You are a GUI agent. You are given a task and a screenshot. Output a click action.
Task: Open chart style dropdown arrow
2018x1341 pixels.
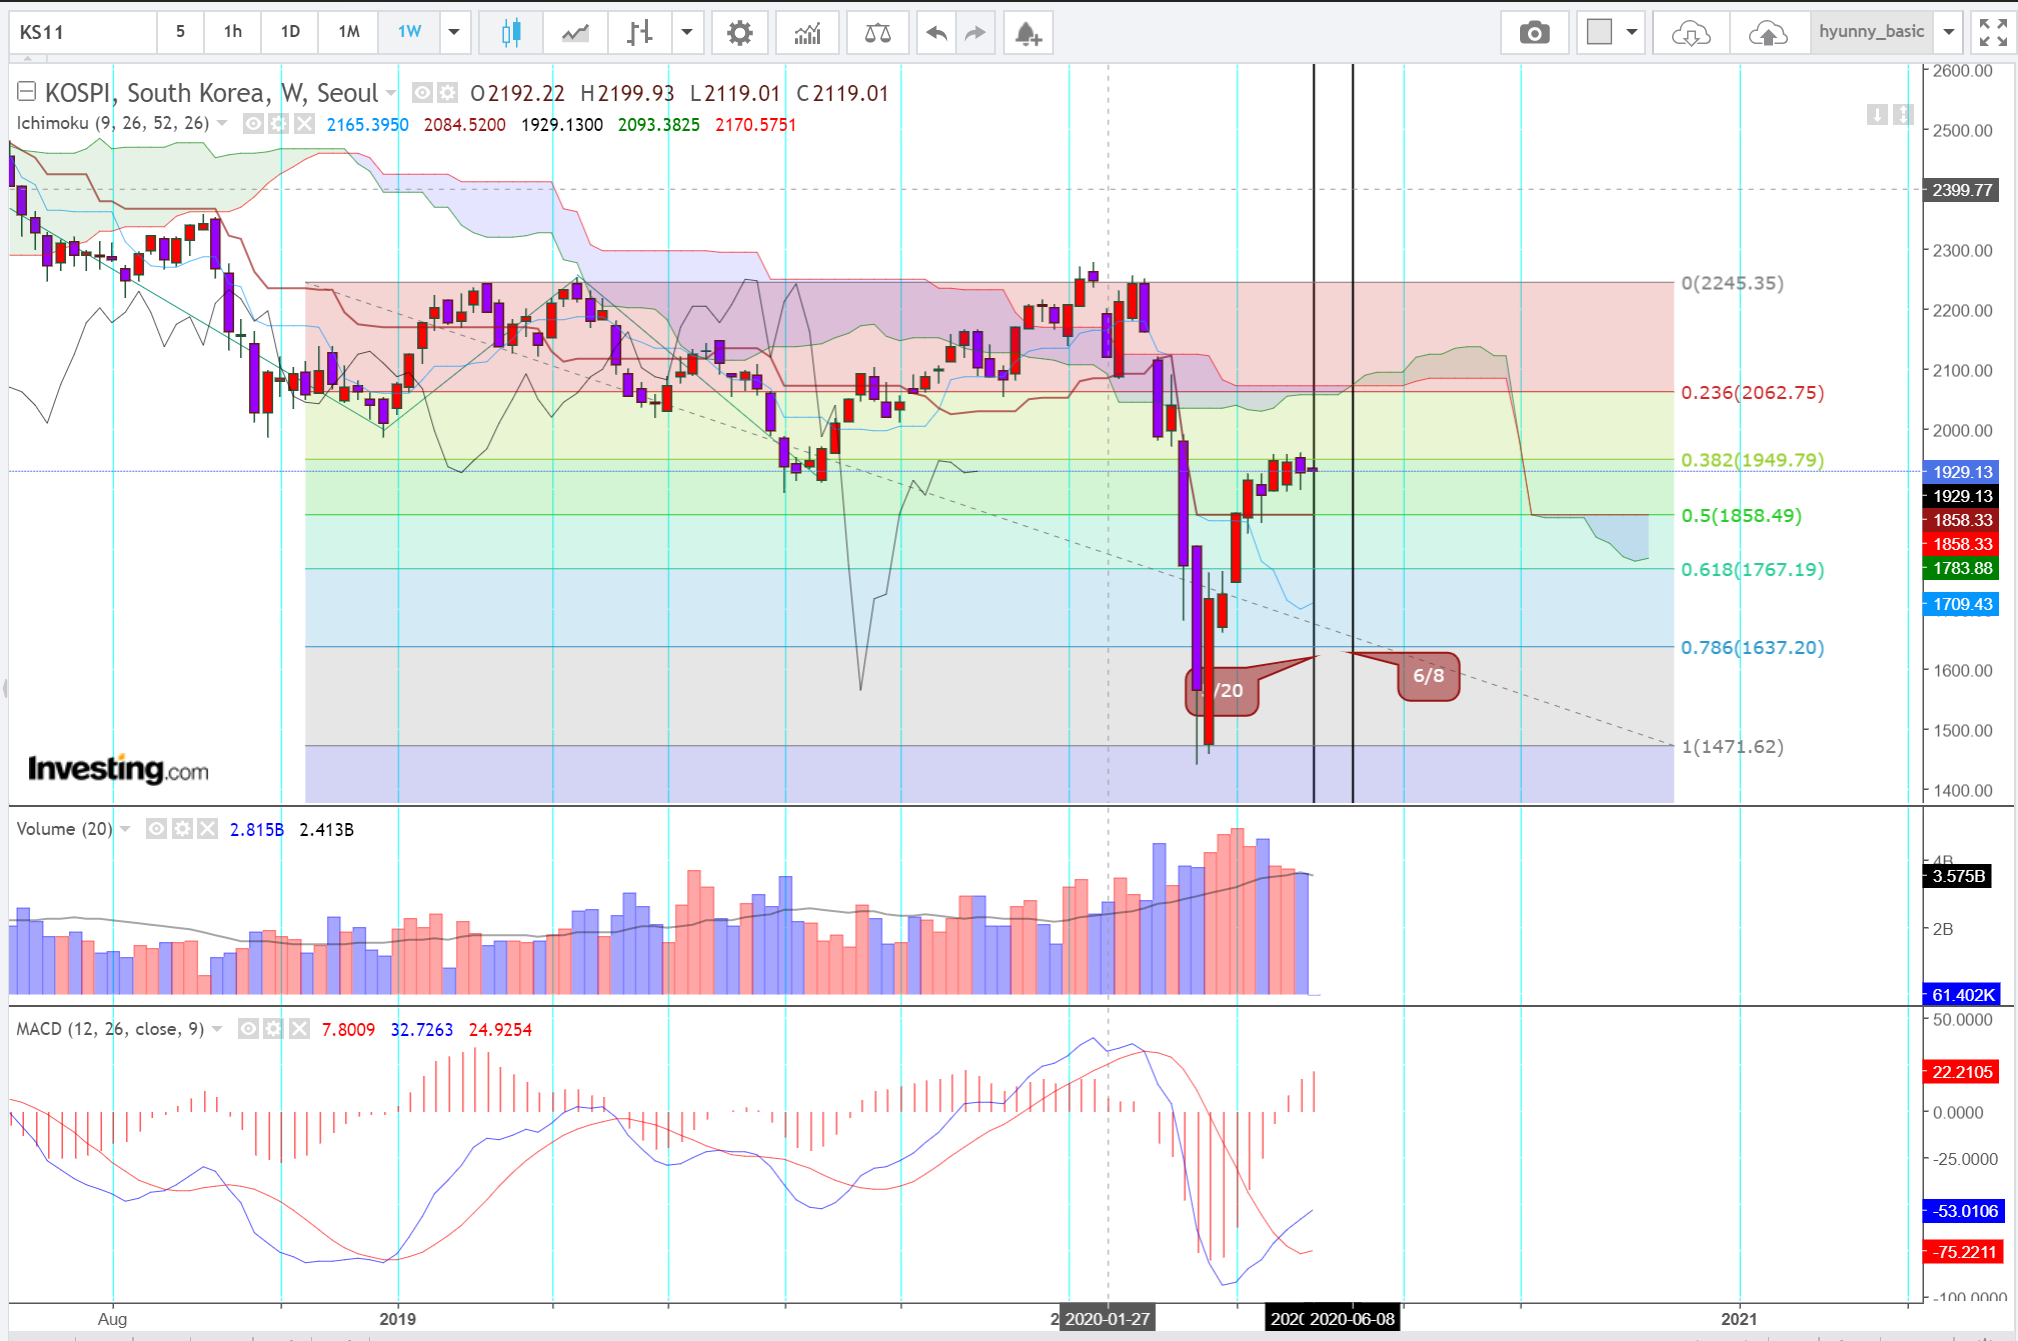click(x=687, y=32)
